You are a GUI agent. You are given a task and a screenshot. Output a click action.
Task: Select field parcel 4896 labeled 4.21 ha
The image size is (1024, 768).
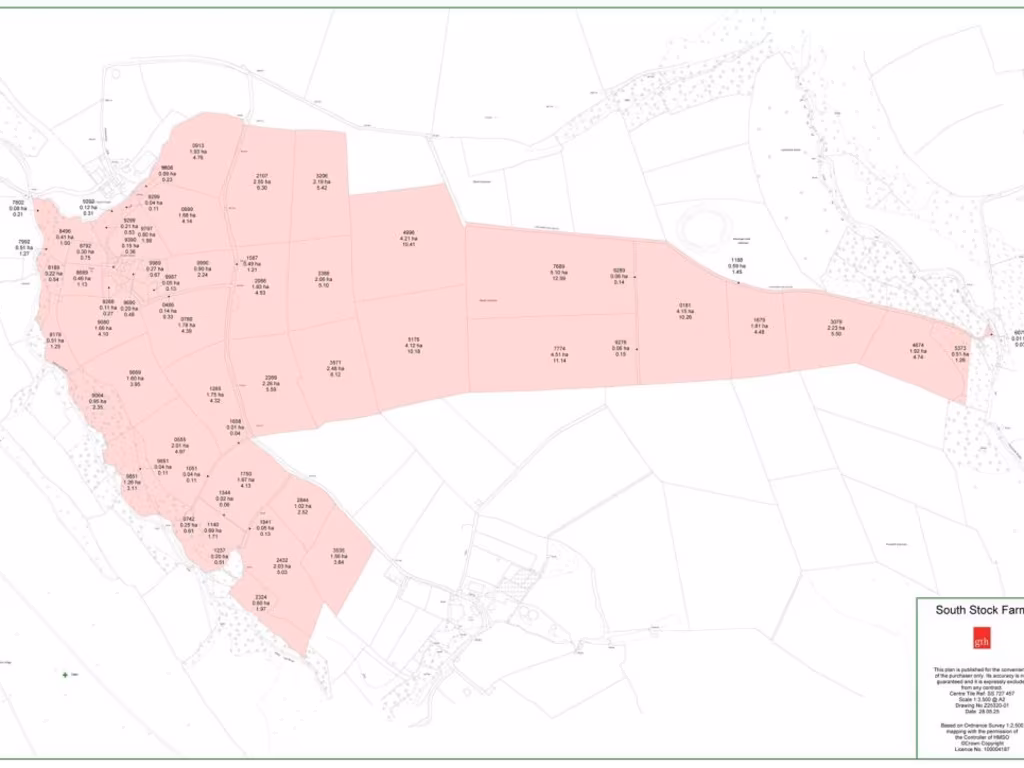point(408,240)
